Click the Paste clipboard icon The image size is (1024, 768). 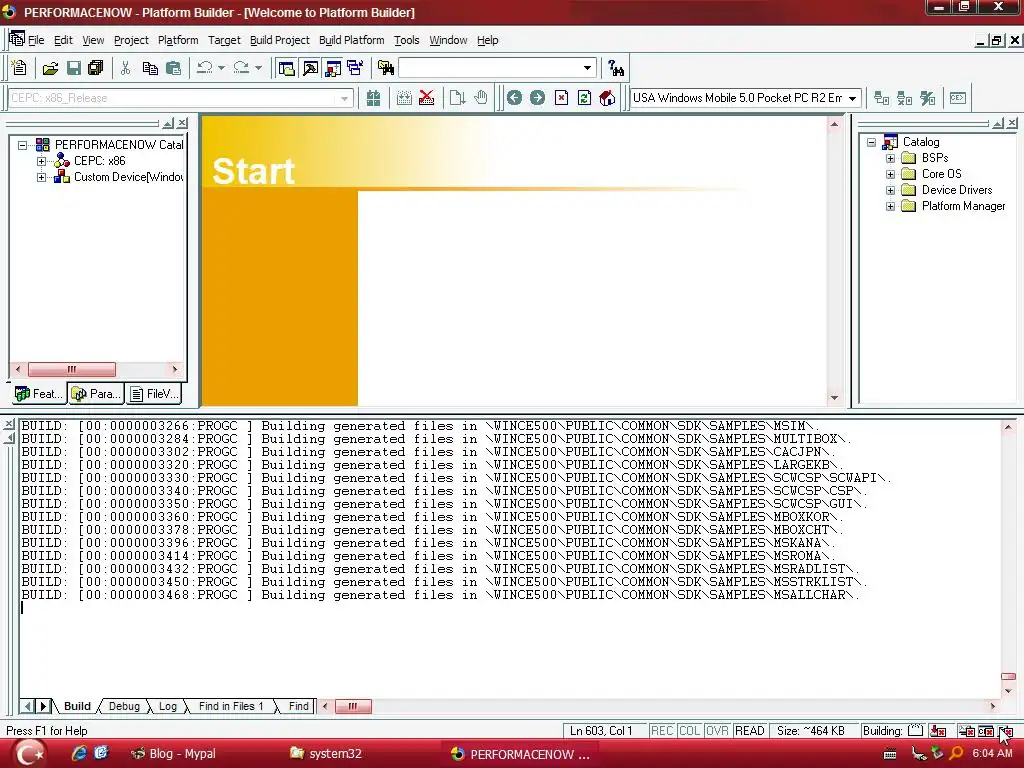point(173,68)
